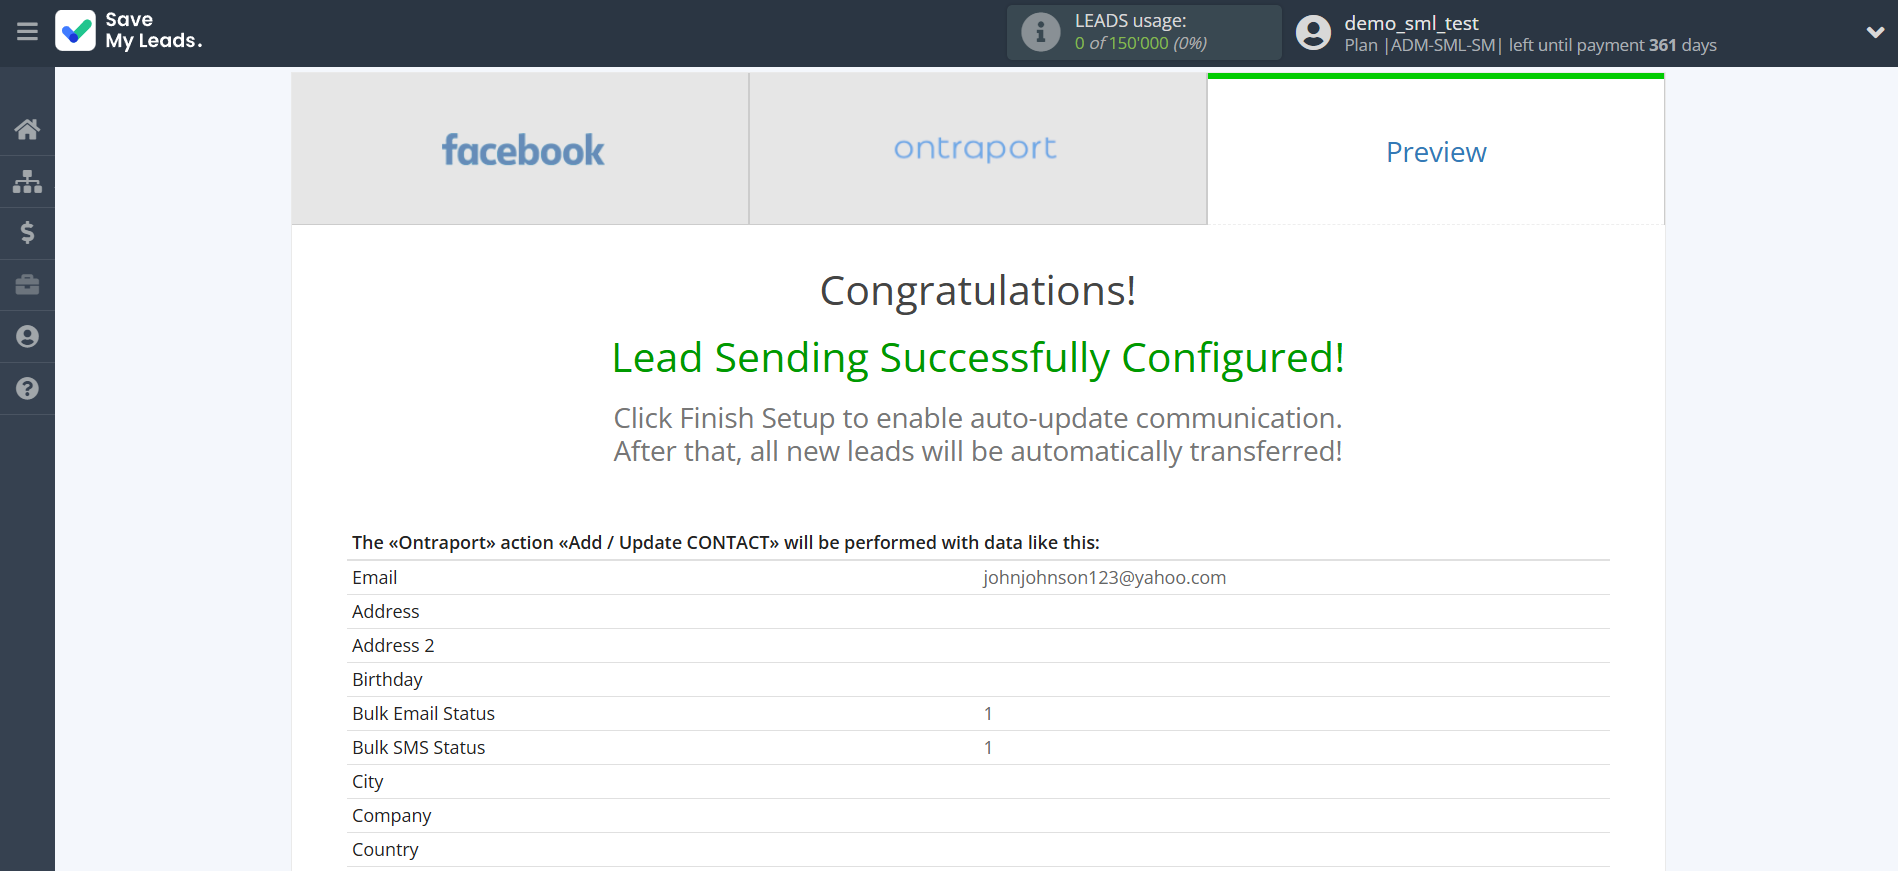Viewport: 1898px width, 871px height.
Task: Click the LEADS usage info icon
Action: click(x=1040, y=32)
